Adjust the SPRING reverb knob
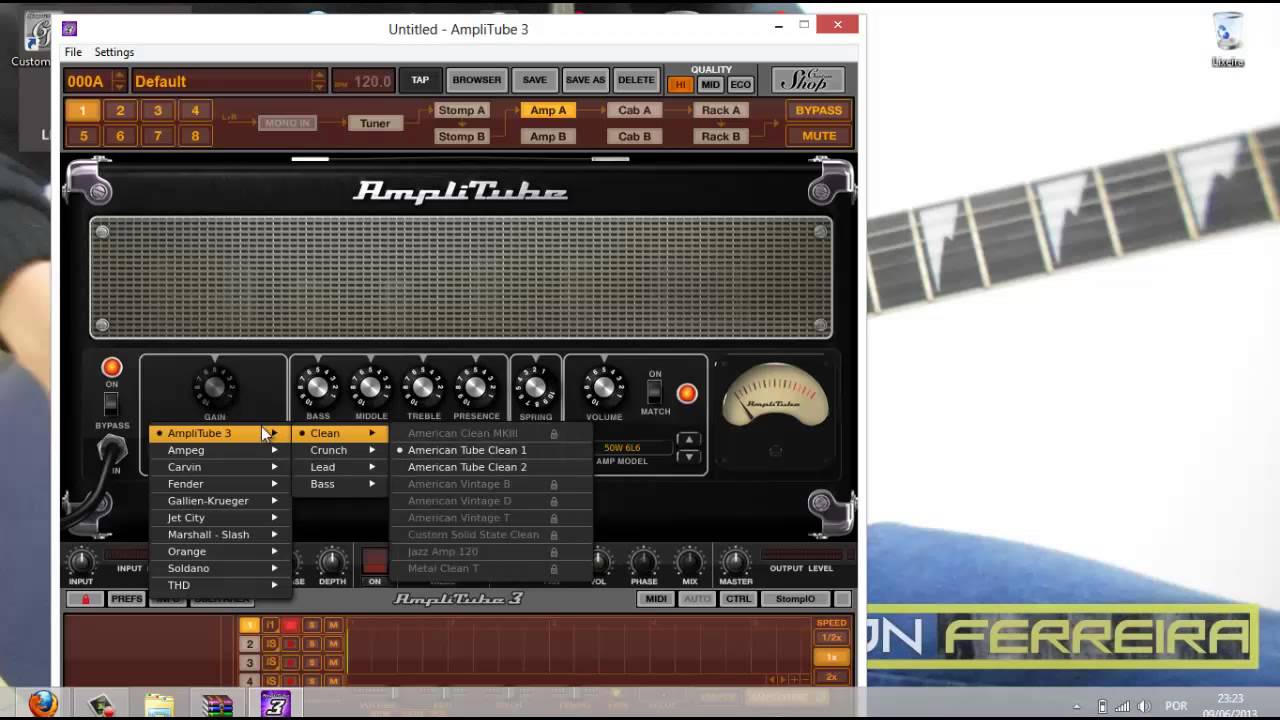The width and height of the screenshot is (1280, 720). click(536, 387)
